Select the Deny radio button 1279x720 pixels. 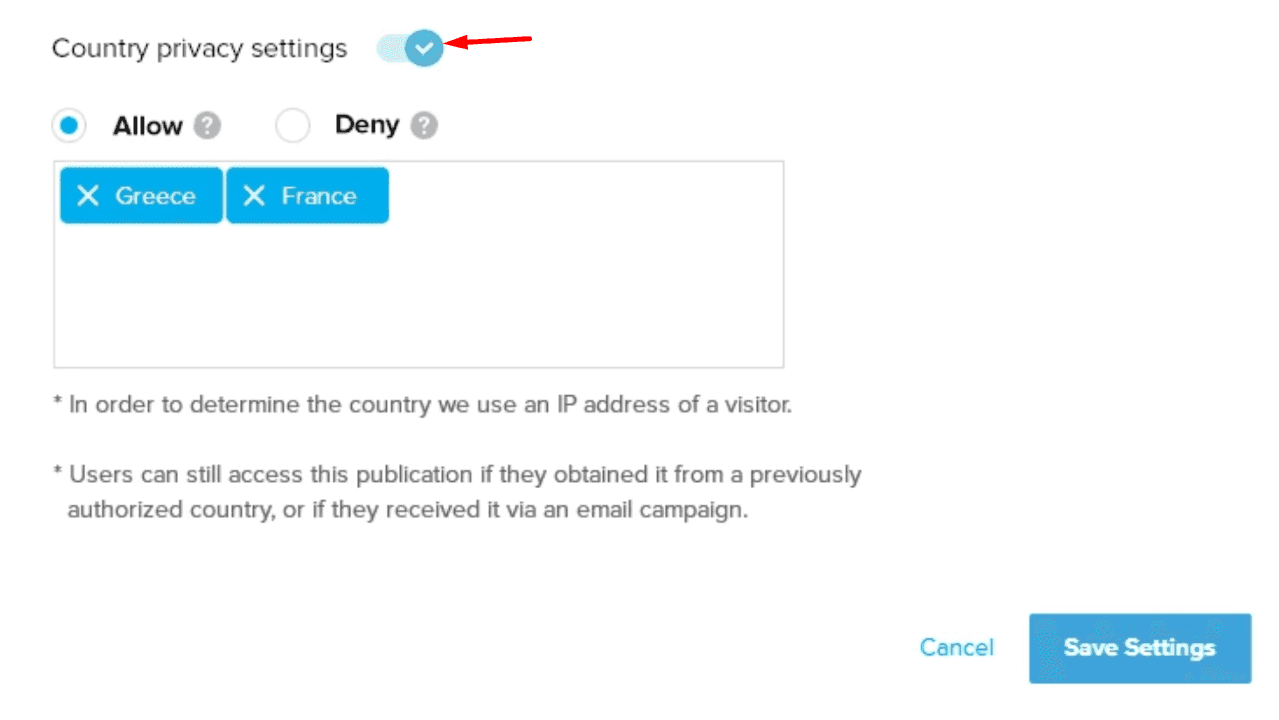pyautogui.click(x=293, y=126)
